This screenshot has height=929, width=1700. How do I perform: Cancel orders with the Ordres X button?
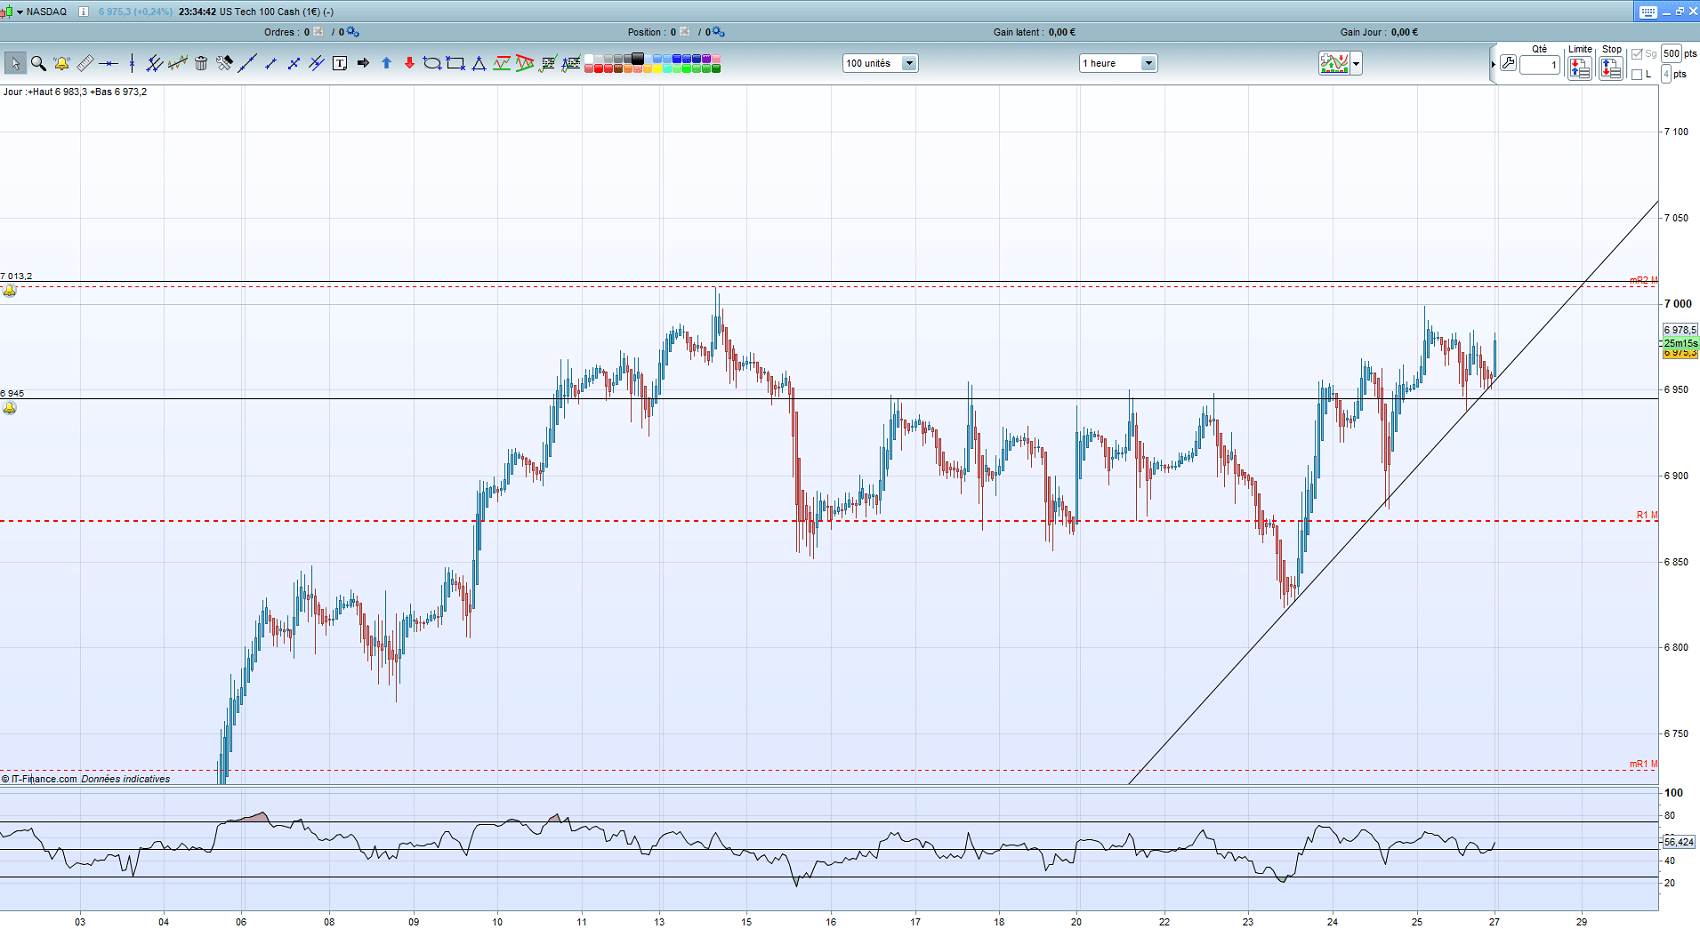tap(318, 32)
